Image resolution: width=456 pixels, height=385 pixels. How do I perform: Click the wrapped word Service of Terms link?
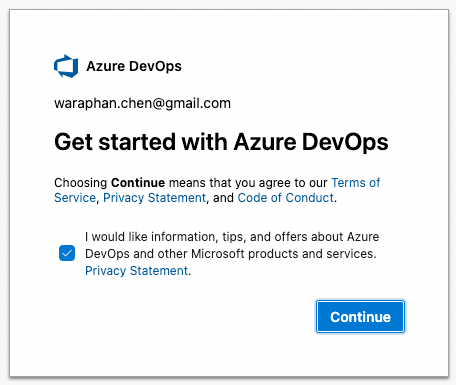tap(75, 198)
